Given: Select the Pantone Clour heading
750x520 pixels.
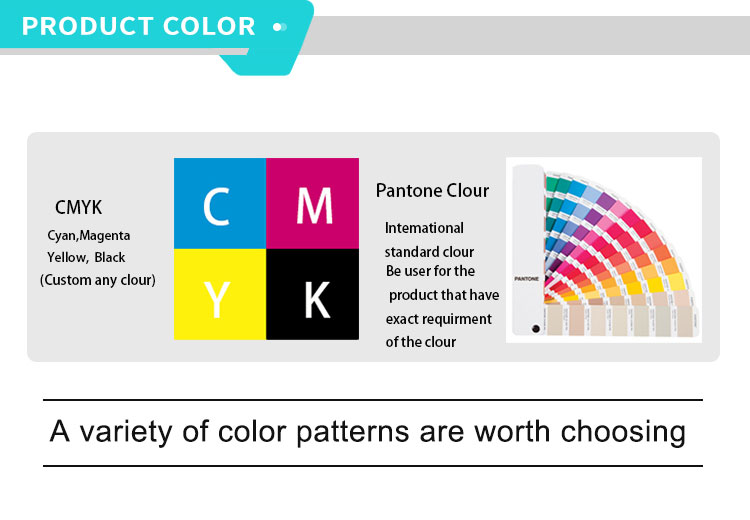Looking at the screenshot, I should (432, 190).
